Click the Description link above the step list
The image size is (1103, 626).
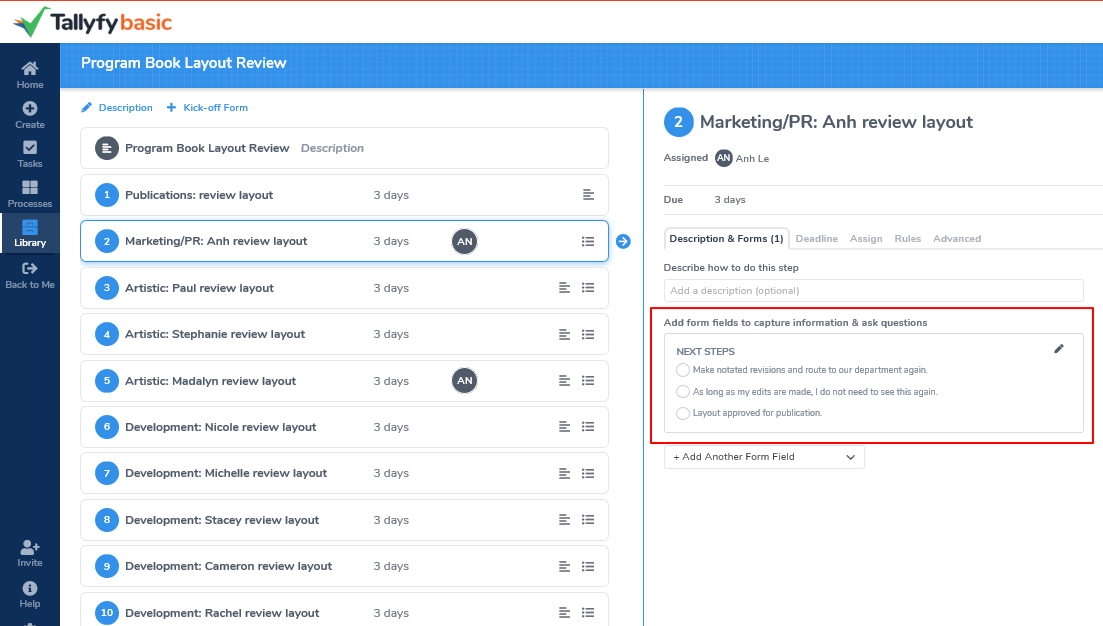coord(124,107)
